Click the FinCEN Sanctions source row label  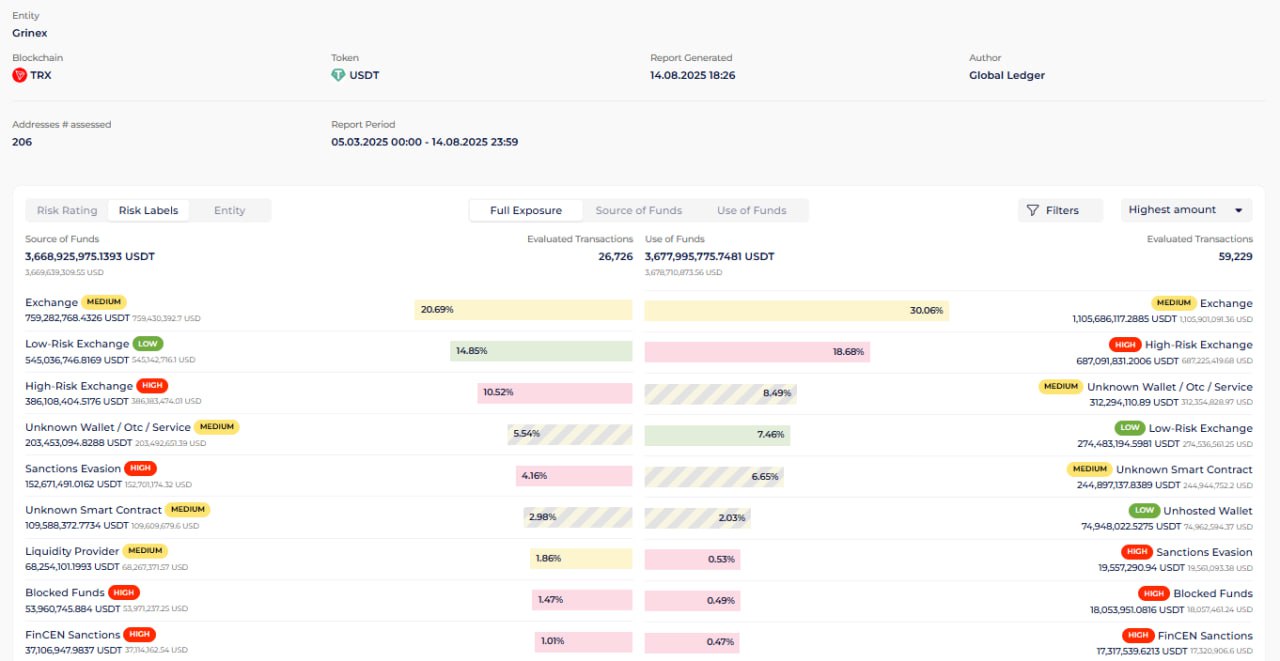[72, 635]
